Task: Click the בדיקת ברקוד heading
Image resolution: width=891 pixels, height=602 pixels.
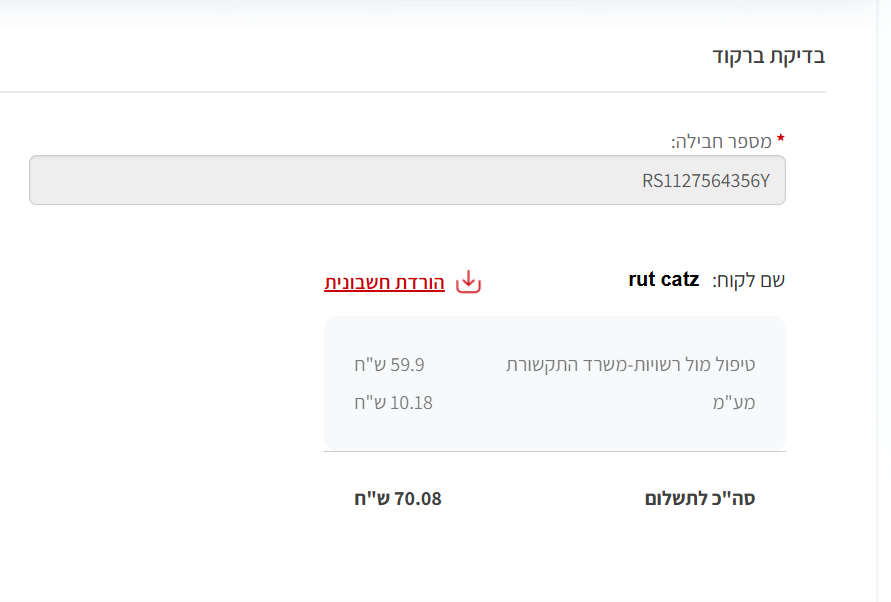Action: pyautogui.click(x=768, y=56)
